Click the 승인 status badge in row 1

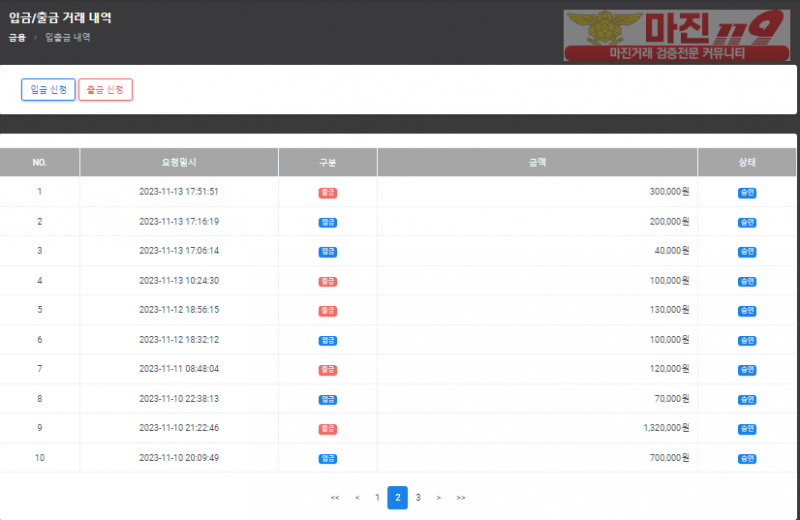coord(747,192)
